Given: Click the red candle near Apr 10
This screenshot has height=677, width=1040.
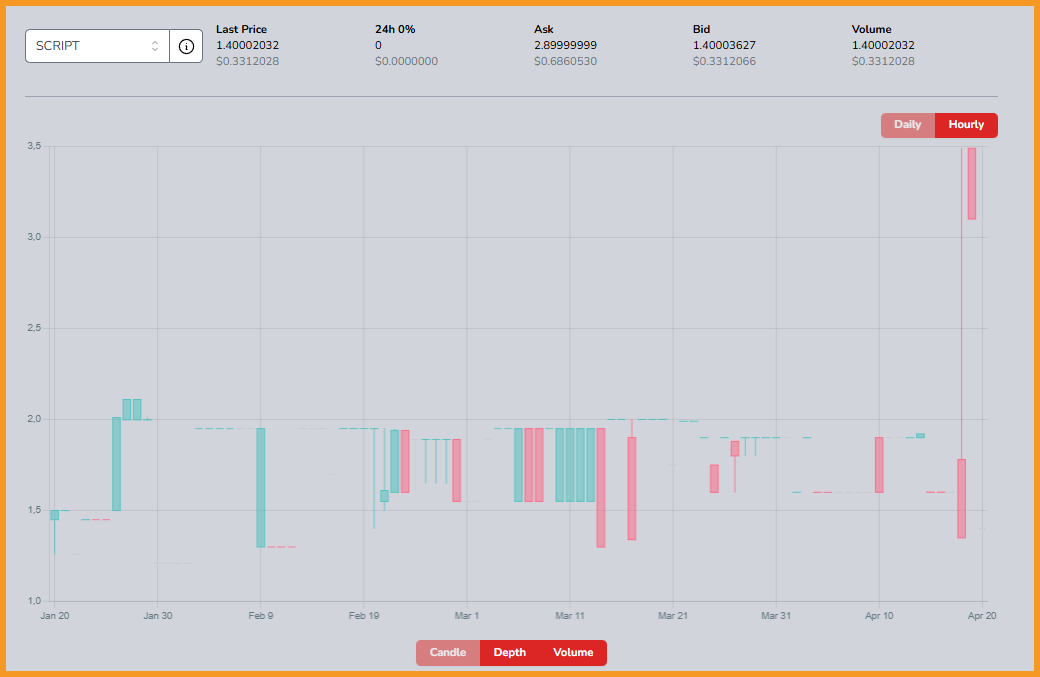Looking at the screenshot, I should [x=879, y=465].
